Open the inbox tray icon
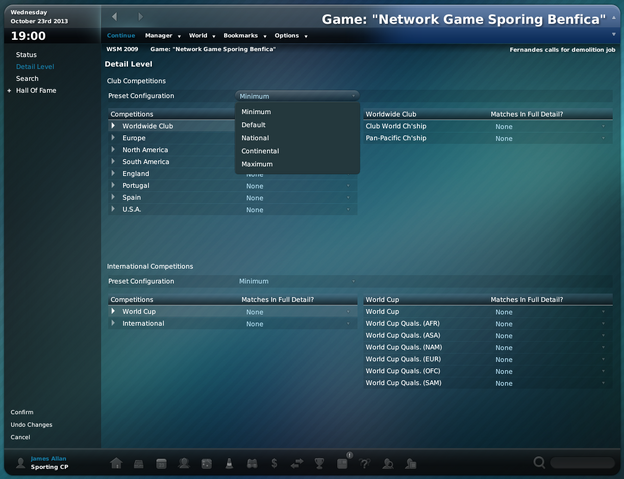The width and height of the screenshot is (624, 479). [x=138, y=463]
